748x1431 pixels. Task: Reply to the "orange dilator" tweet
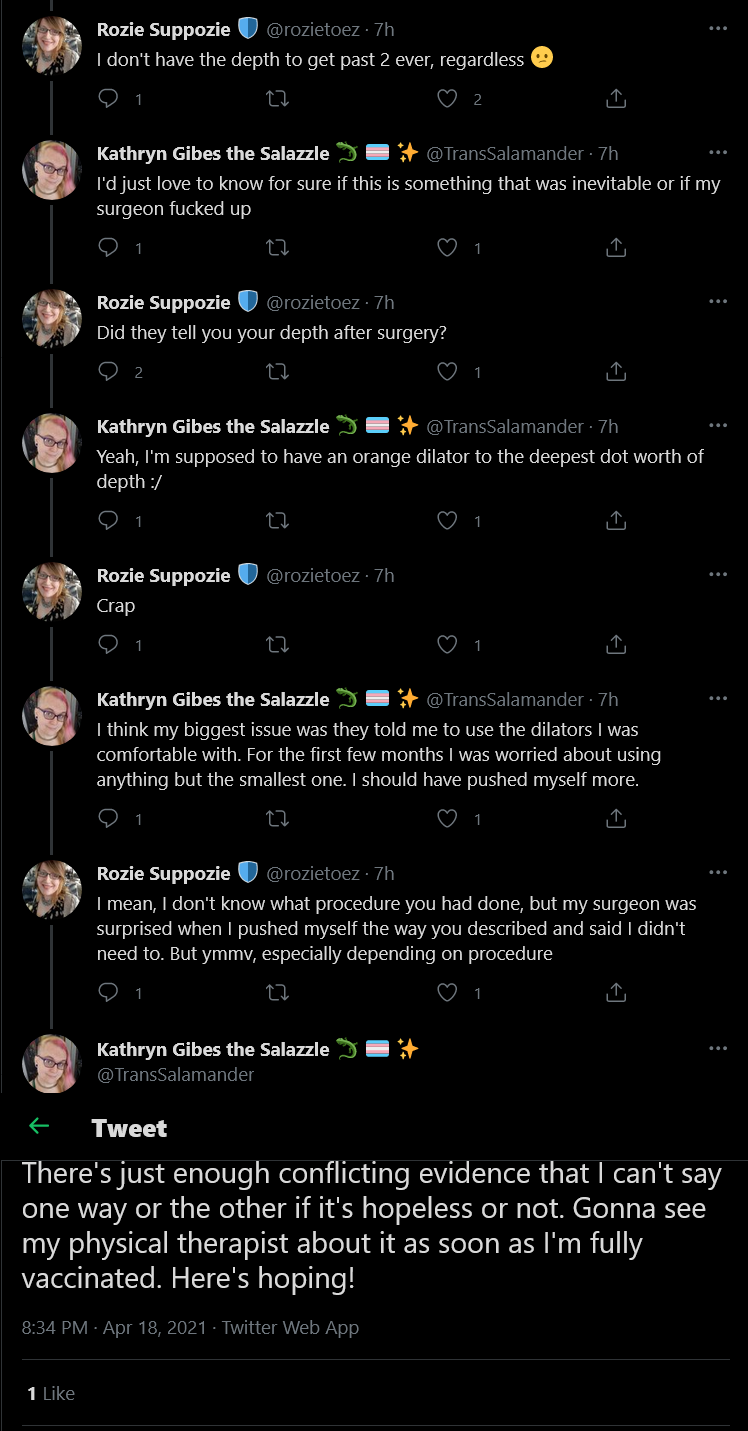tap(110, 521)
